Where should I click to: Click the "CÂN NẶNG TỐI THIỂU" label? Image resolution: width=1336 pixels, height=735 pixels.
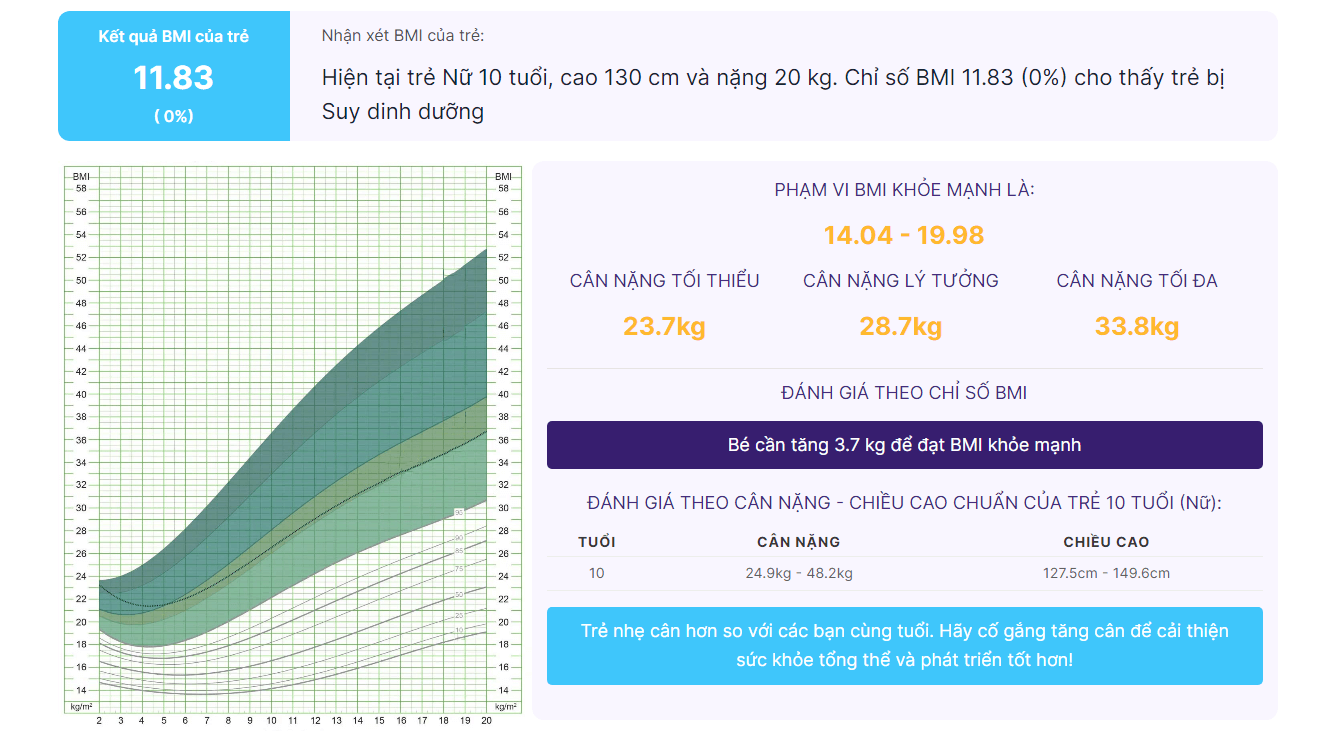[663, 280]
